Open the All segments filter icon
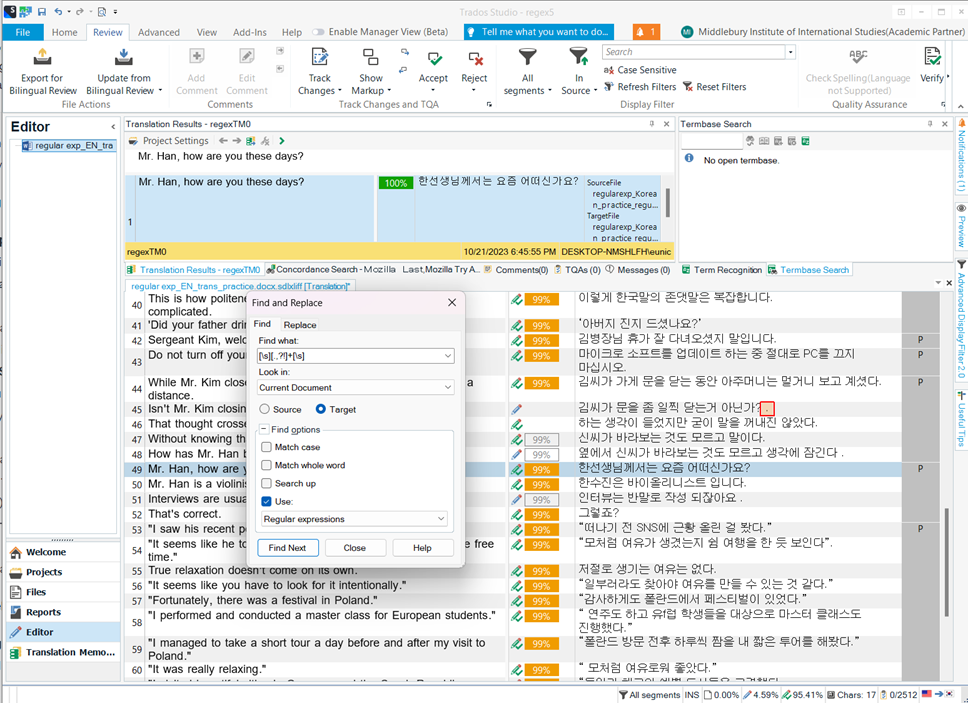The height and width of the screenshot is (703, 968). [x=527, y=57]
